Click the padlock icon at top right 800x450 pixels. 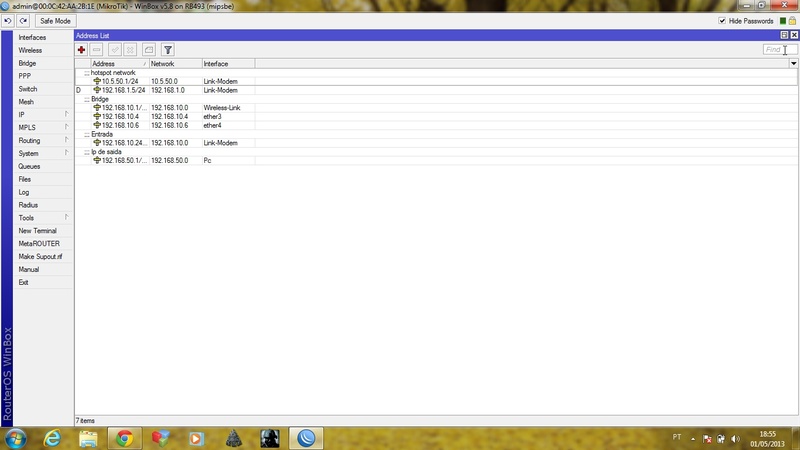click(792, 21)
